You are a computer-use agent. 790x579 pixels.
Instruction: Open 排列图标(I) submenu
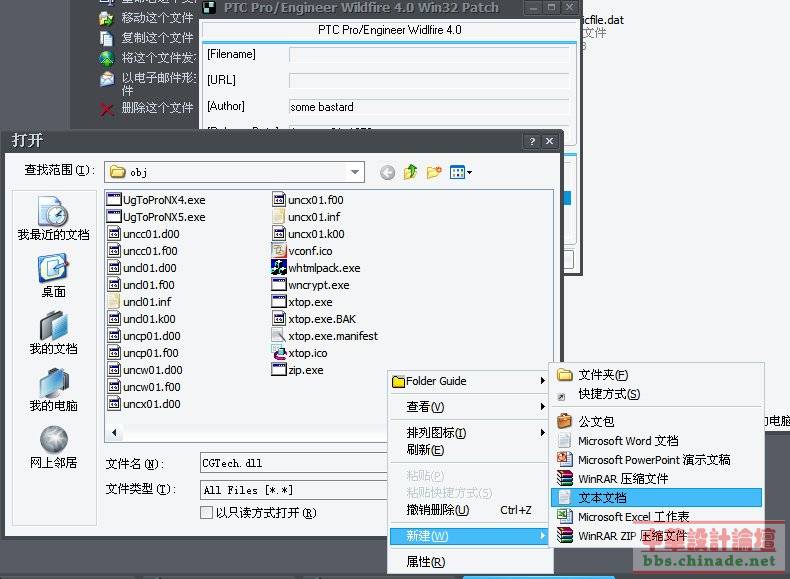[469, 433]
